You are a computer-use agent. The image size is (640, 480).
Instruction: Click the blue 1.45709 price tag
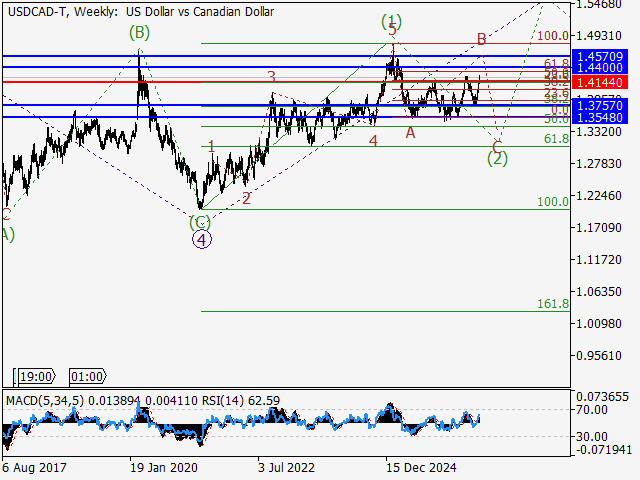click(600, 56)
